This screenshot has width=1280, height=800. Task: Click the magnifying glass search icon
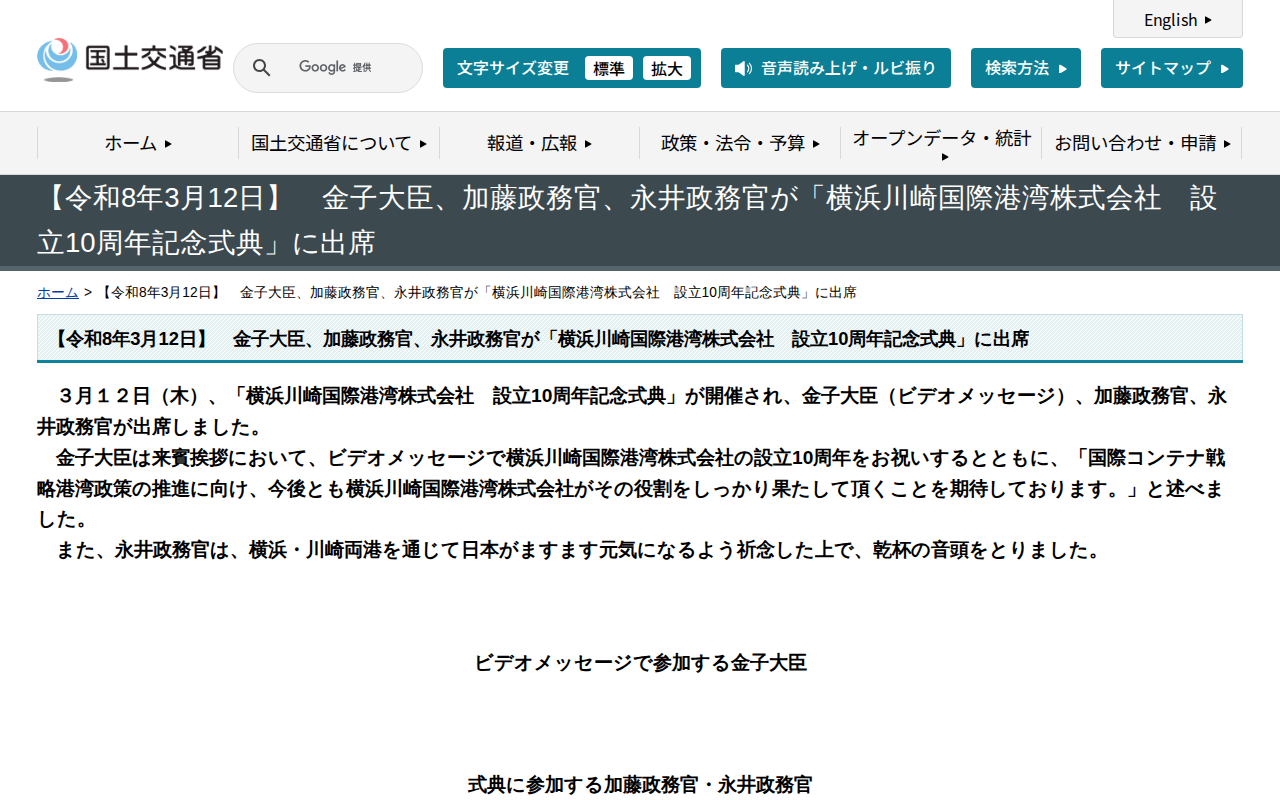coord(261,67)
